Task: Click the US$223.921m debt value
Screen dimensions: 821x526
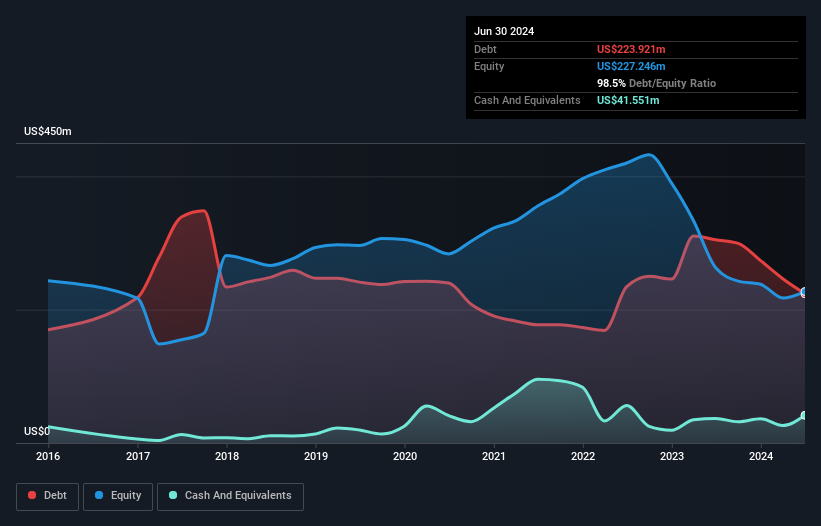Action: pos(631,49)
